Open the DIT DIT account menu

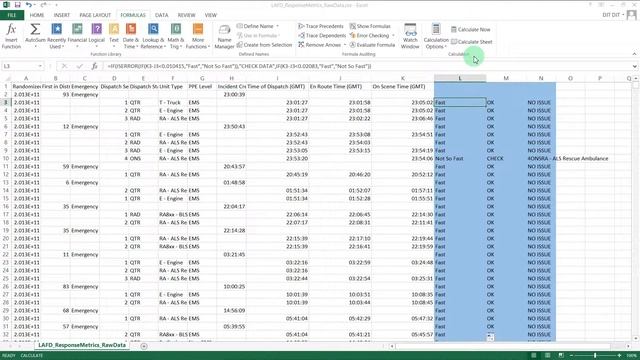(613, 15)
